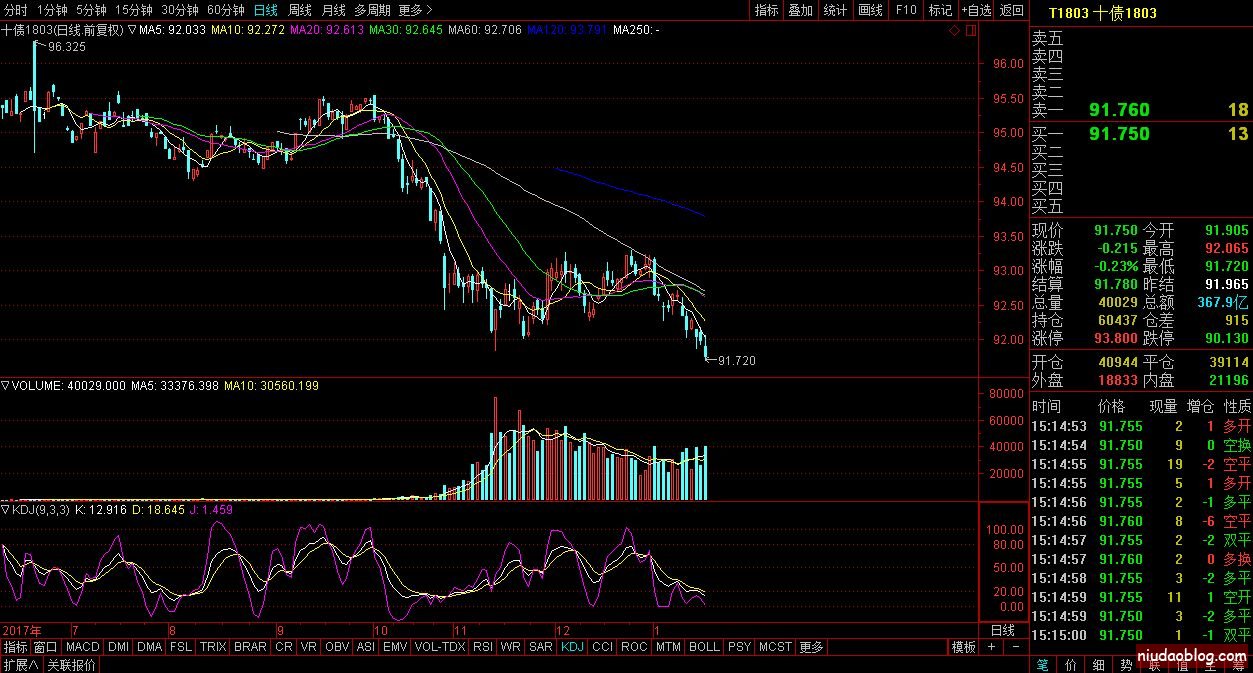This screenshot has height=673, width=1253.
Task: Select the VOL-TDX indicator tab
Action: pos(440,647)
